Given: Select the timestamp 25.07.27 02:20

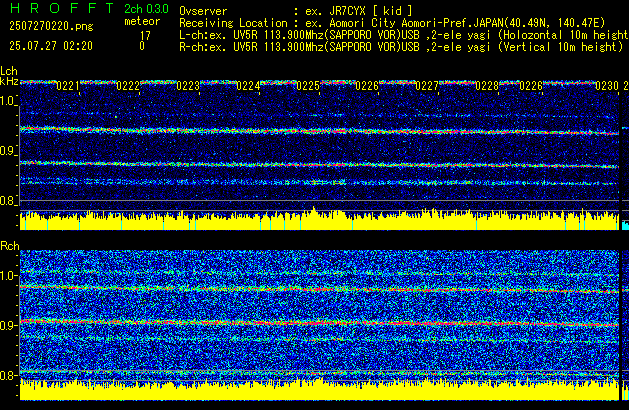Looking at the screenshot, I should pyautogui.click(x=51, y=46).
